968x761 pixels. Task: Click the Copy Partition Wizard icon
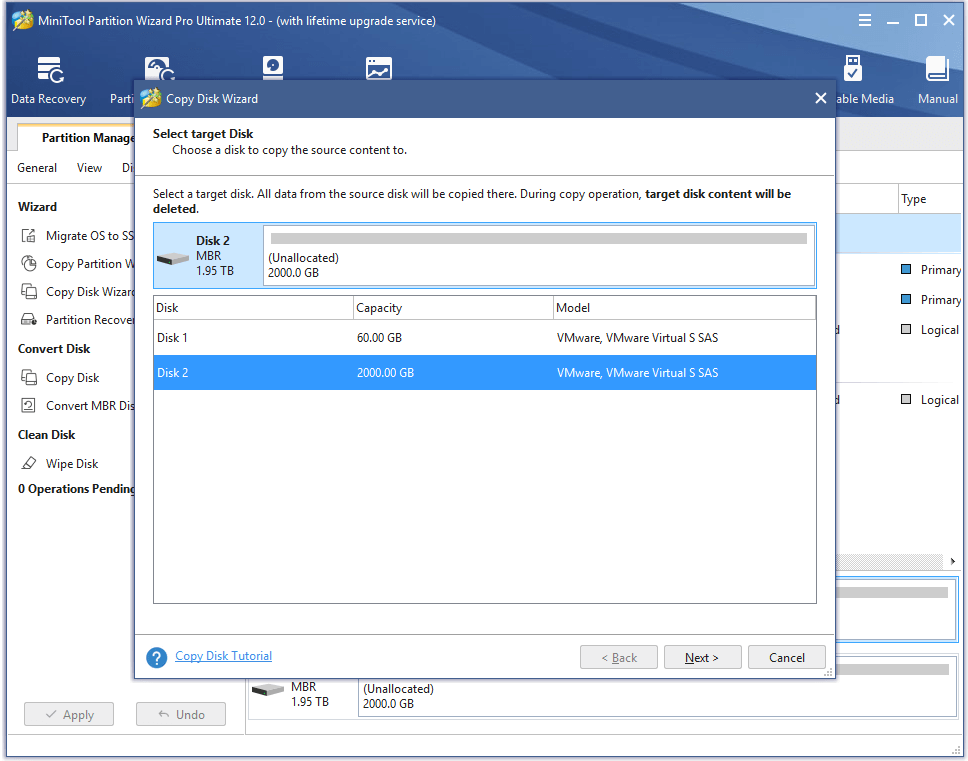[x=28, y=264]
